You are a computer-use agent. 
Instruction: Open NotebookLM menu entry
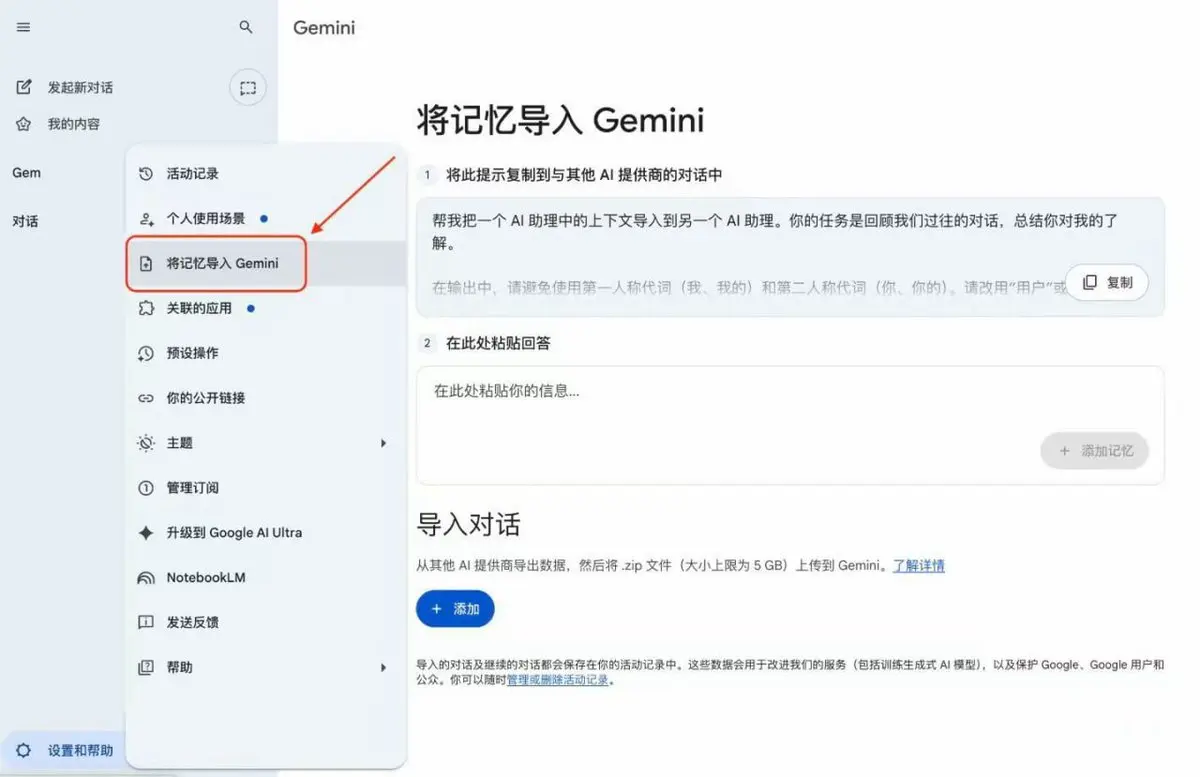coord(265,578)
